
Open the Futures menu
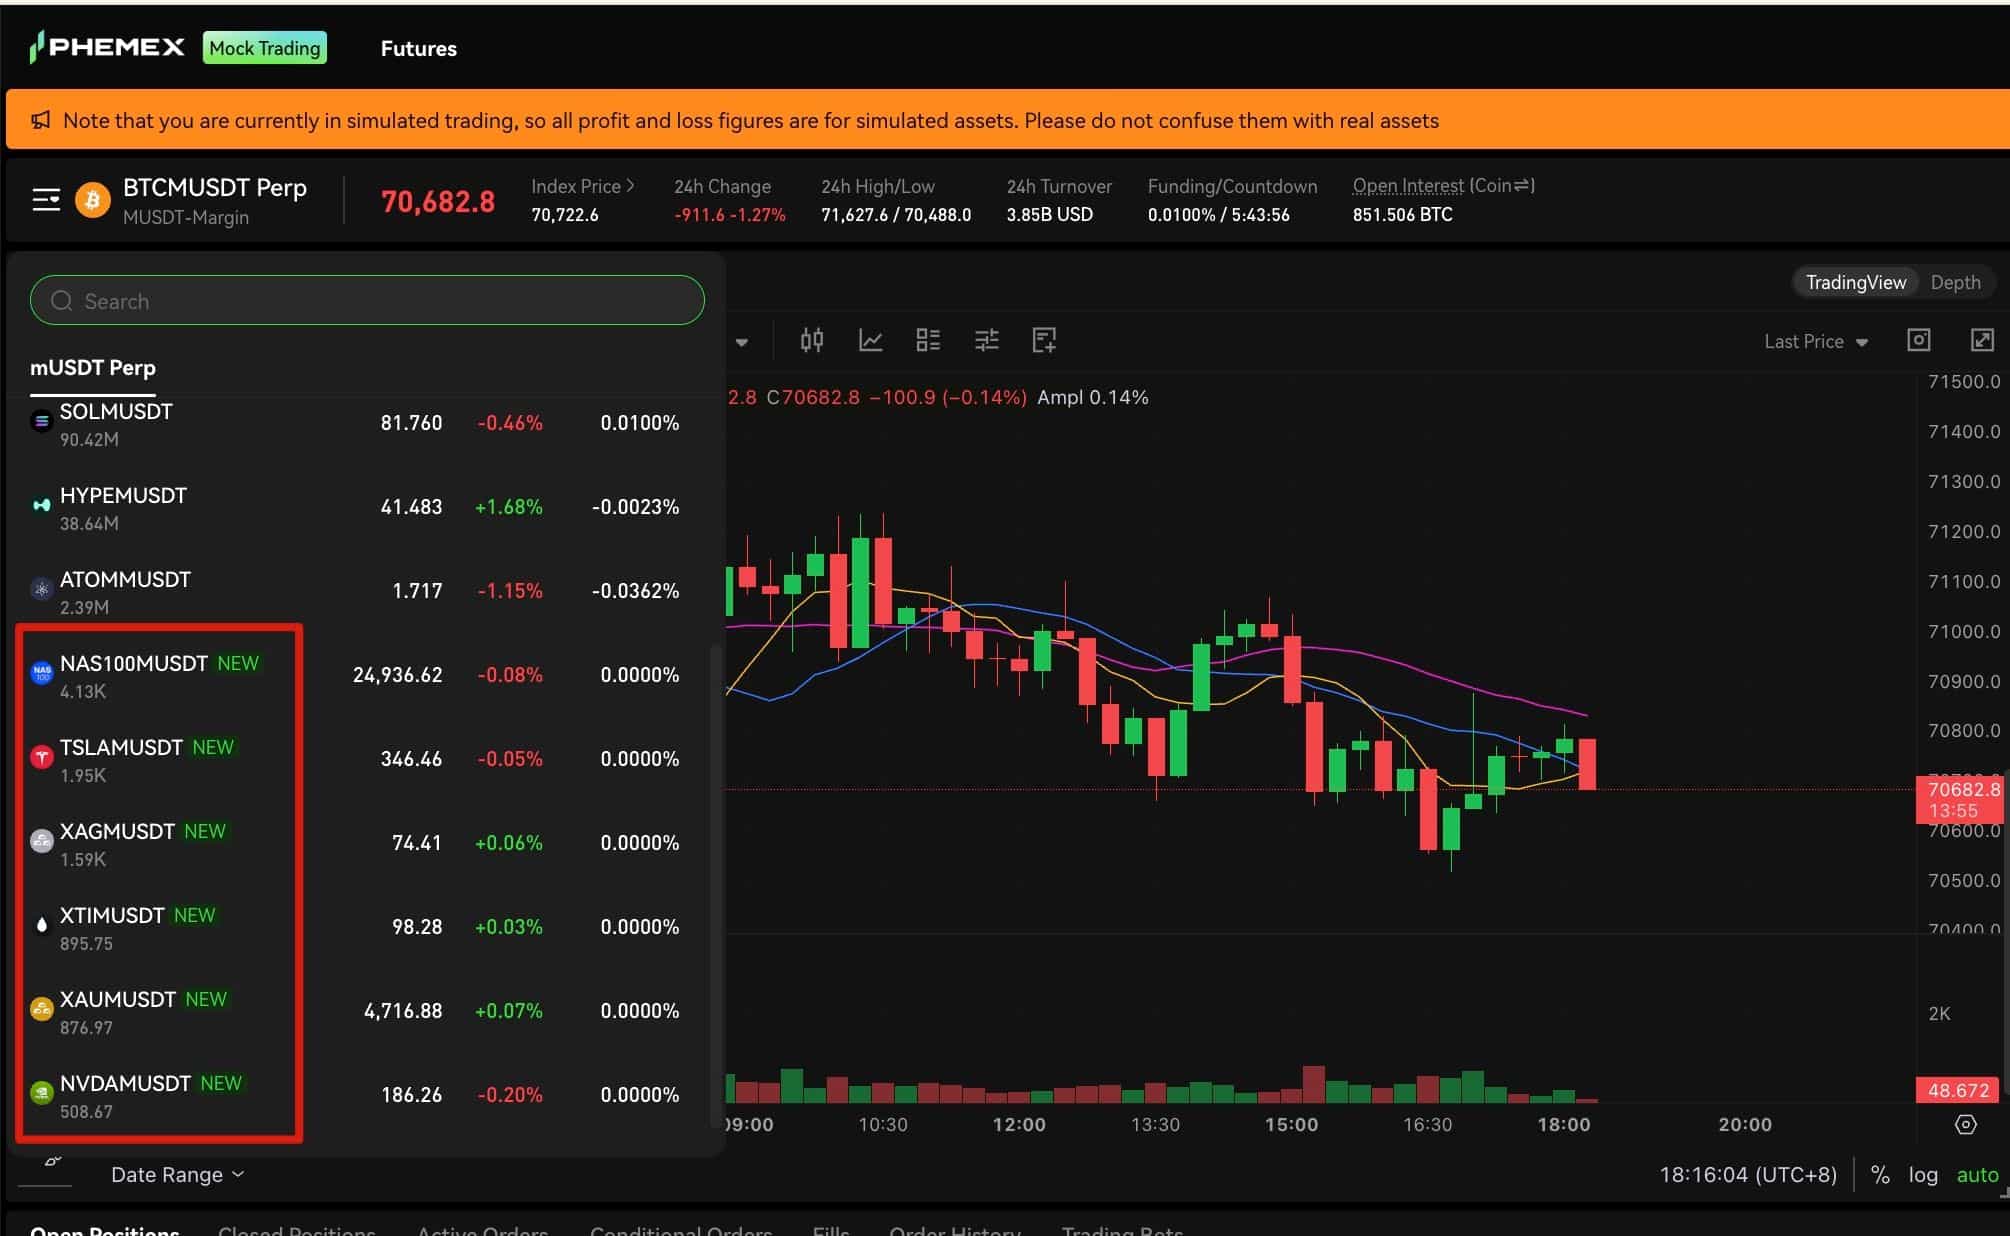tap(418, 49)
